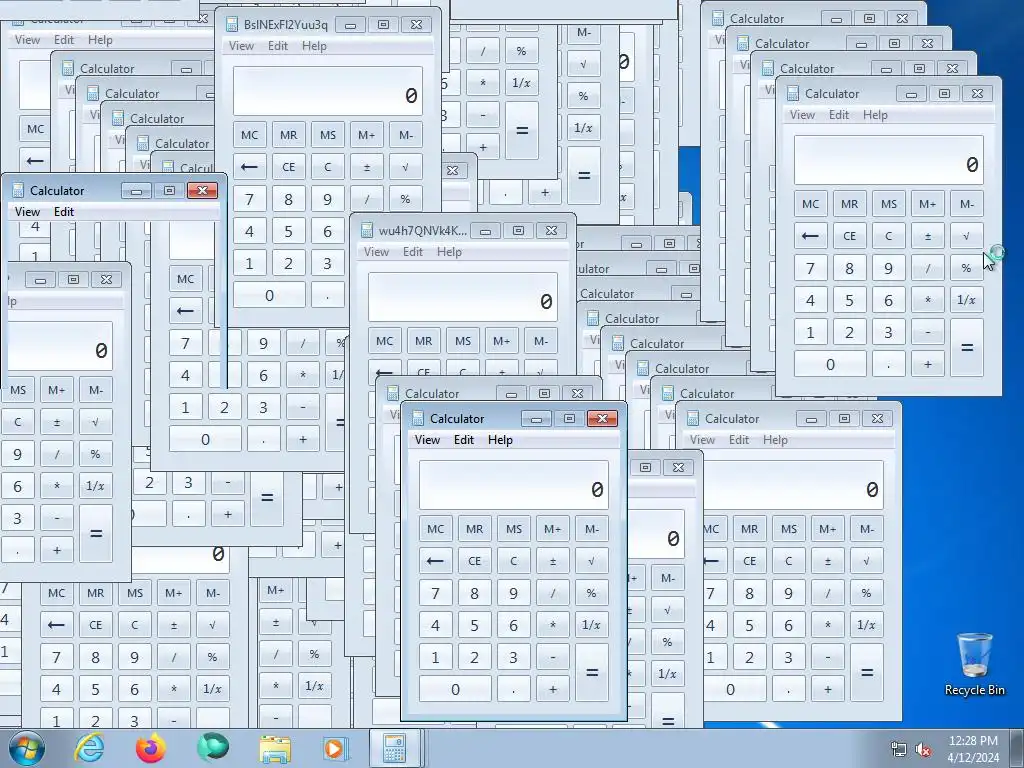
Task: Open Windows Explorer folder icon on taskbar
Action: 275,749
